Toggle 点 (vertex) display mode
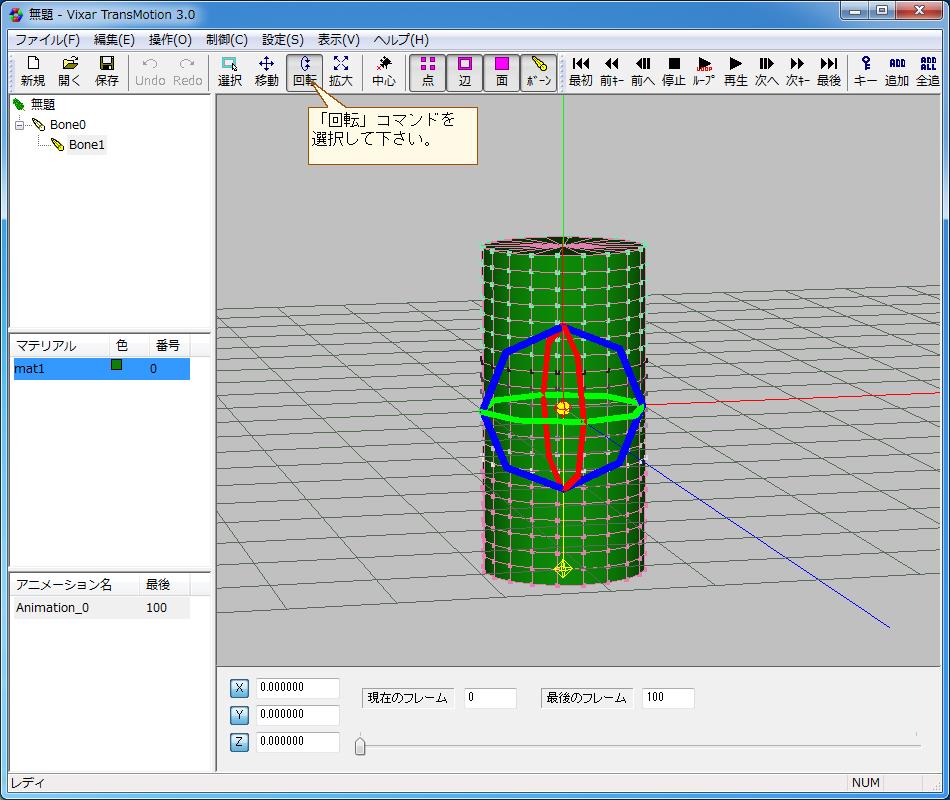This screenshot has height=800, width=950. tap(428, 71)
